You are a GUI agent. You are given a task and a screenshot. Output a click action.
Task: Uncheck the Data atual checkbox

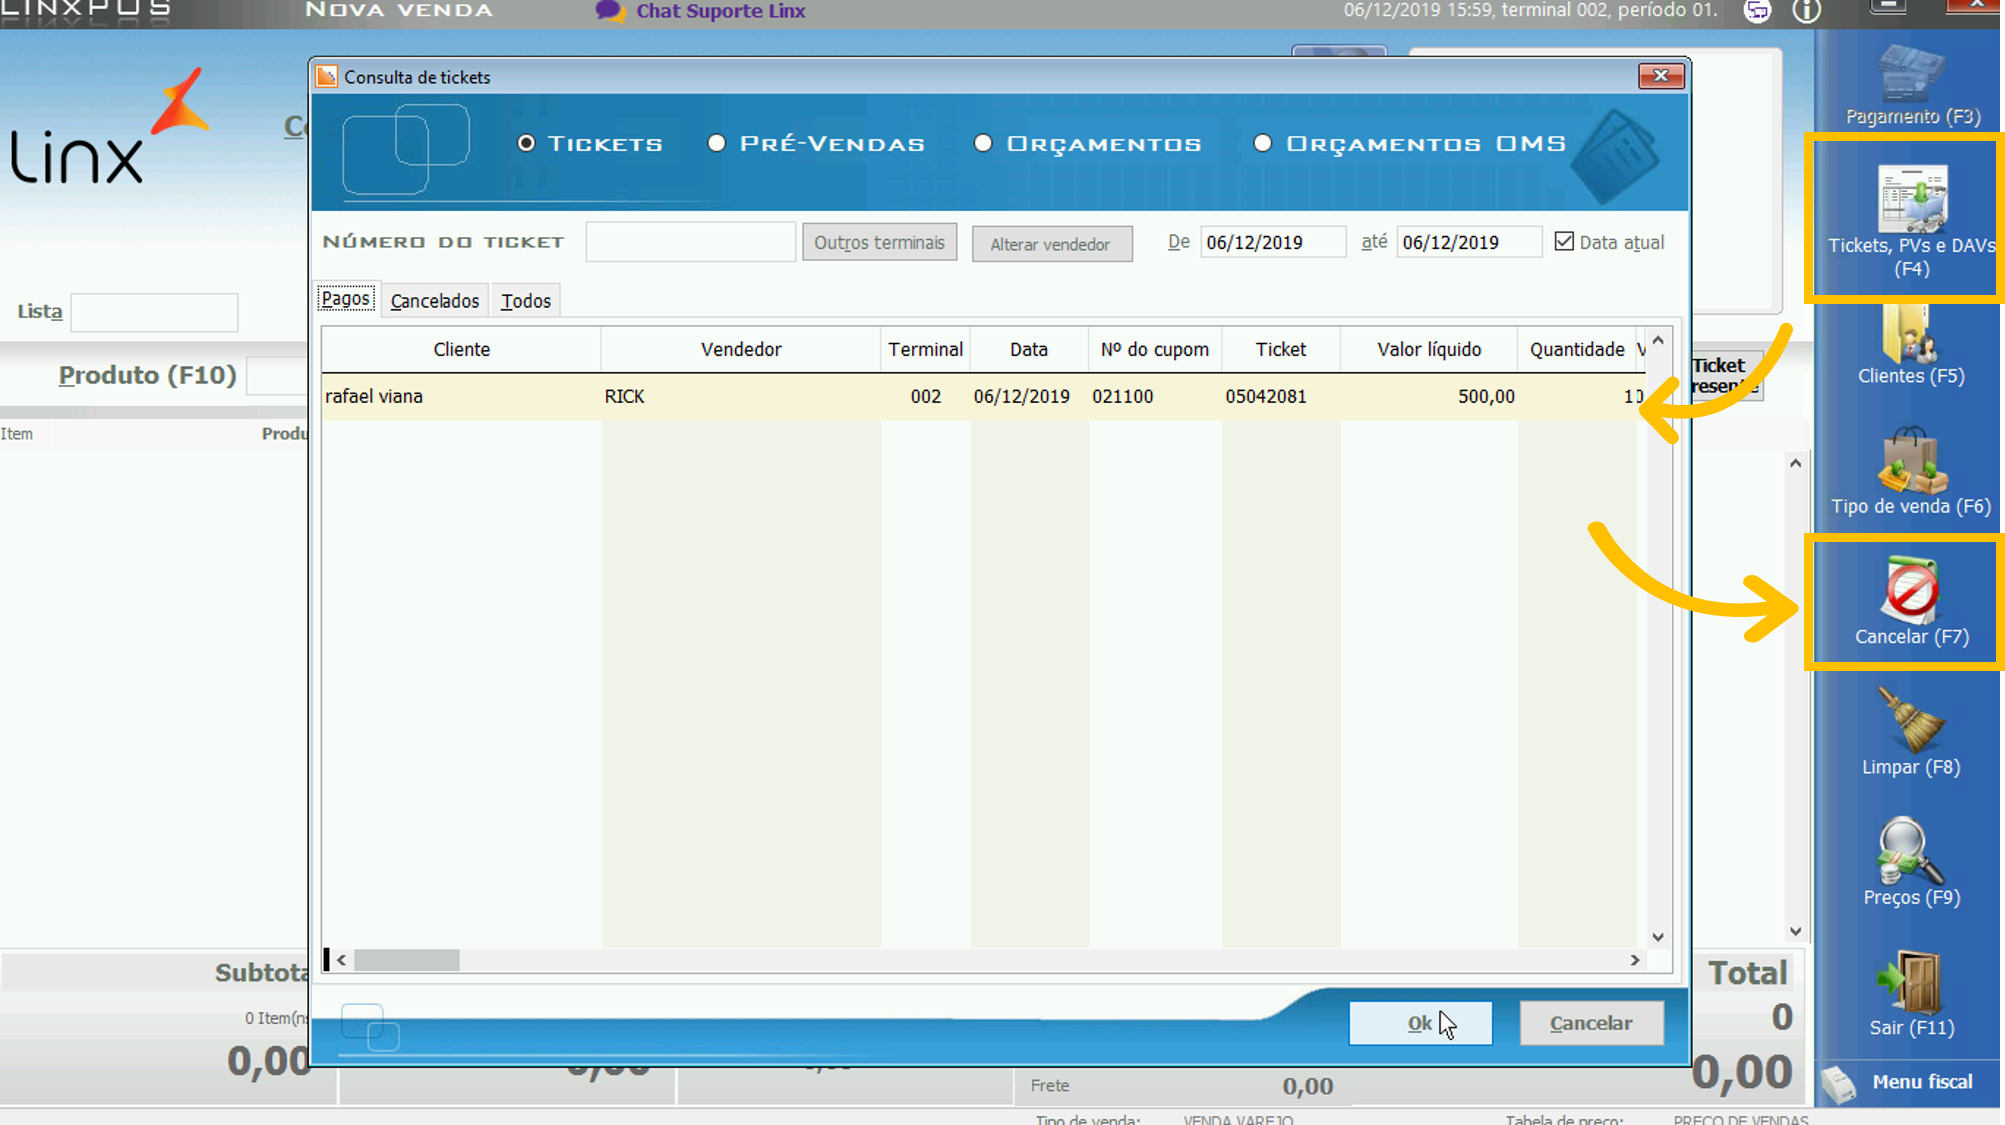1564,241
